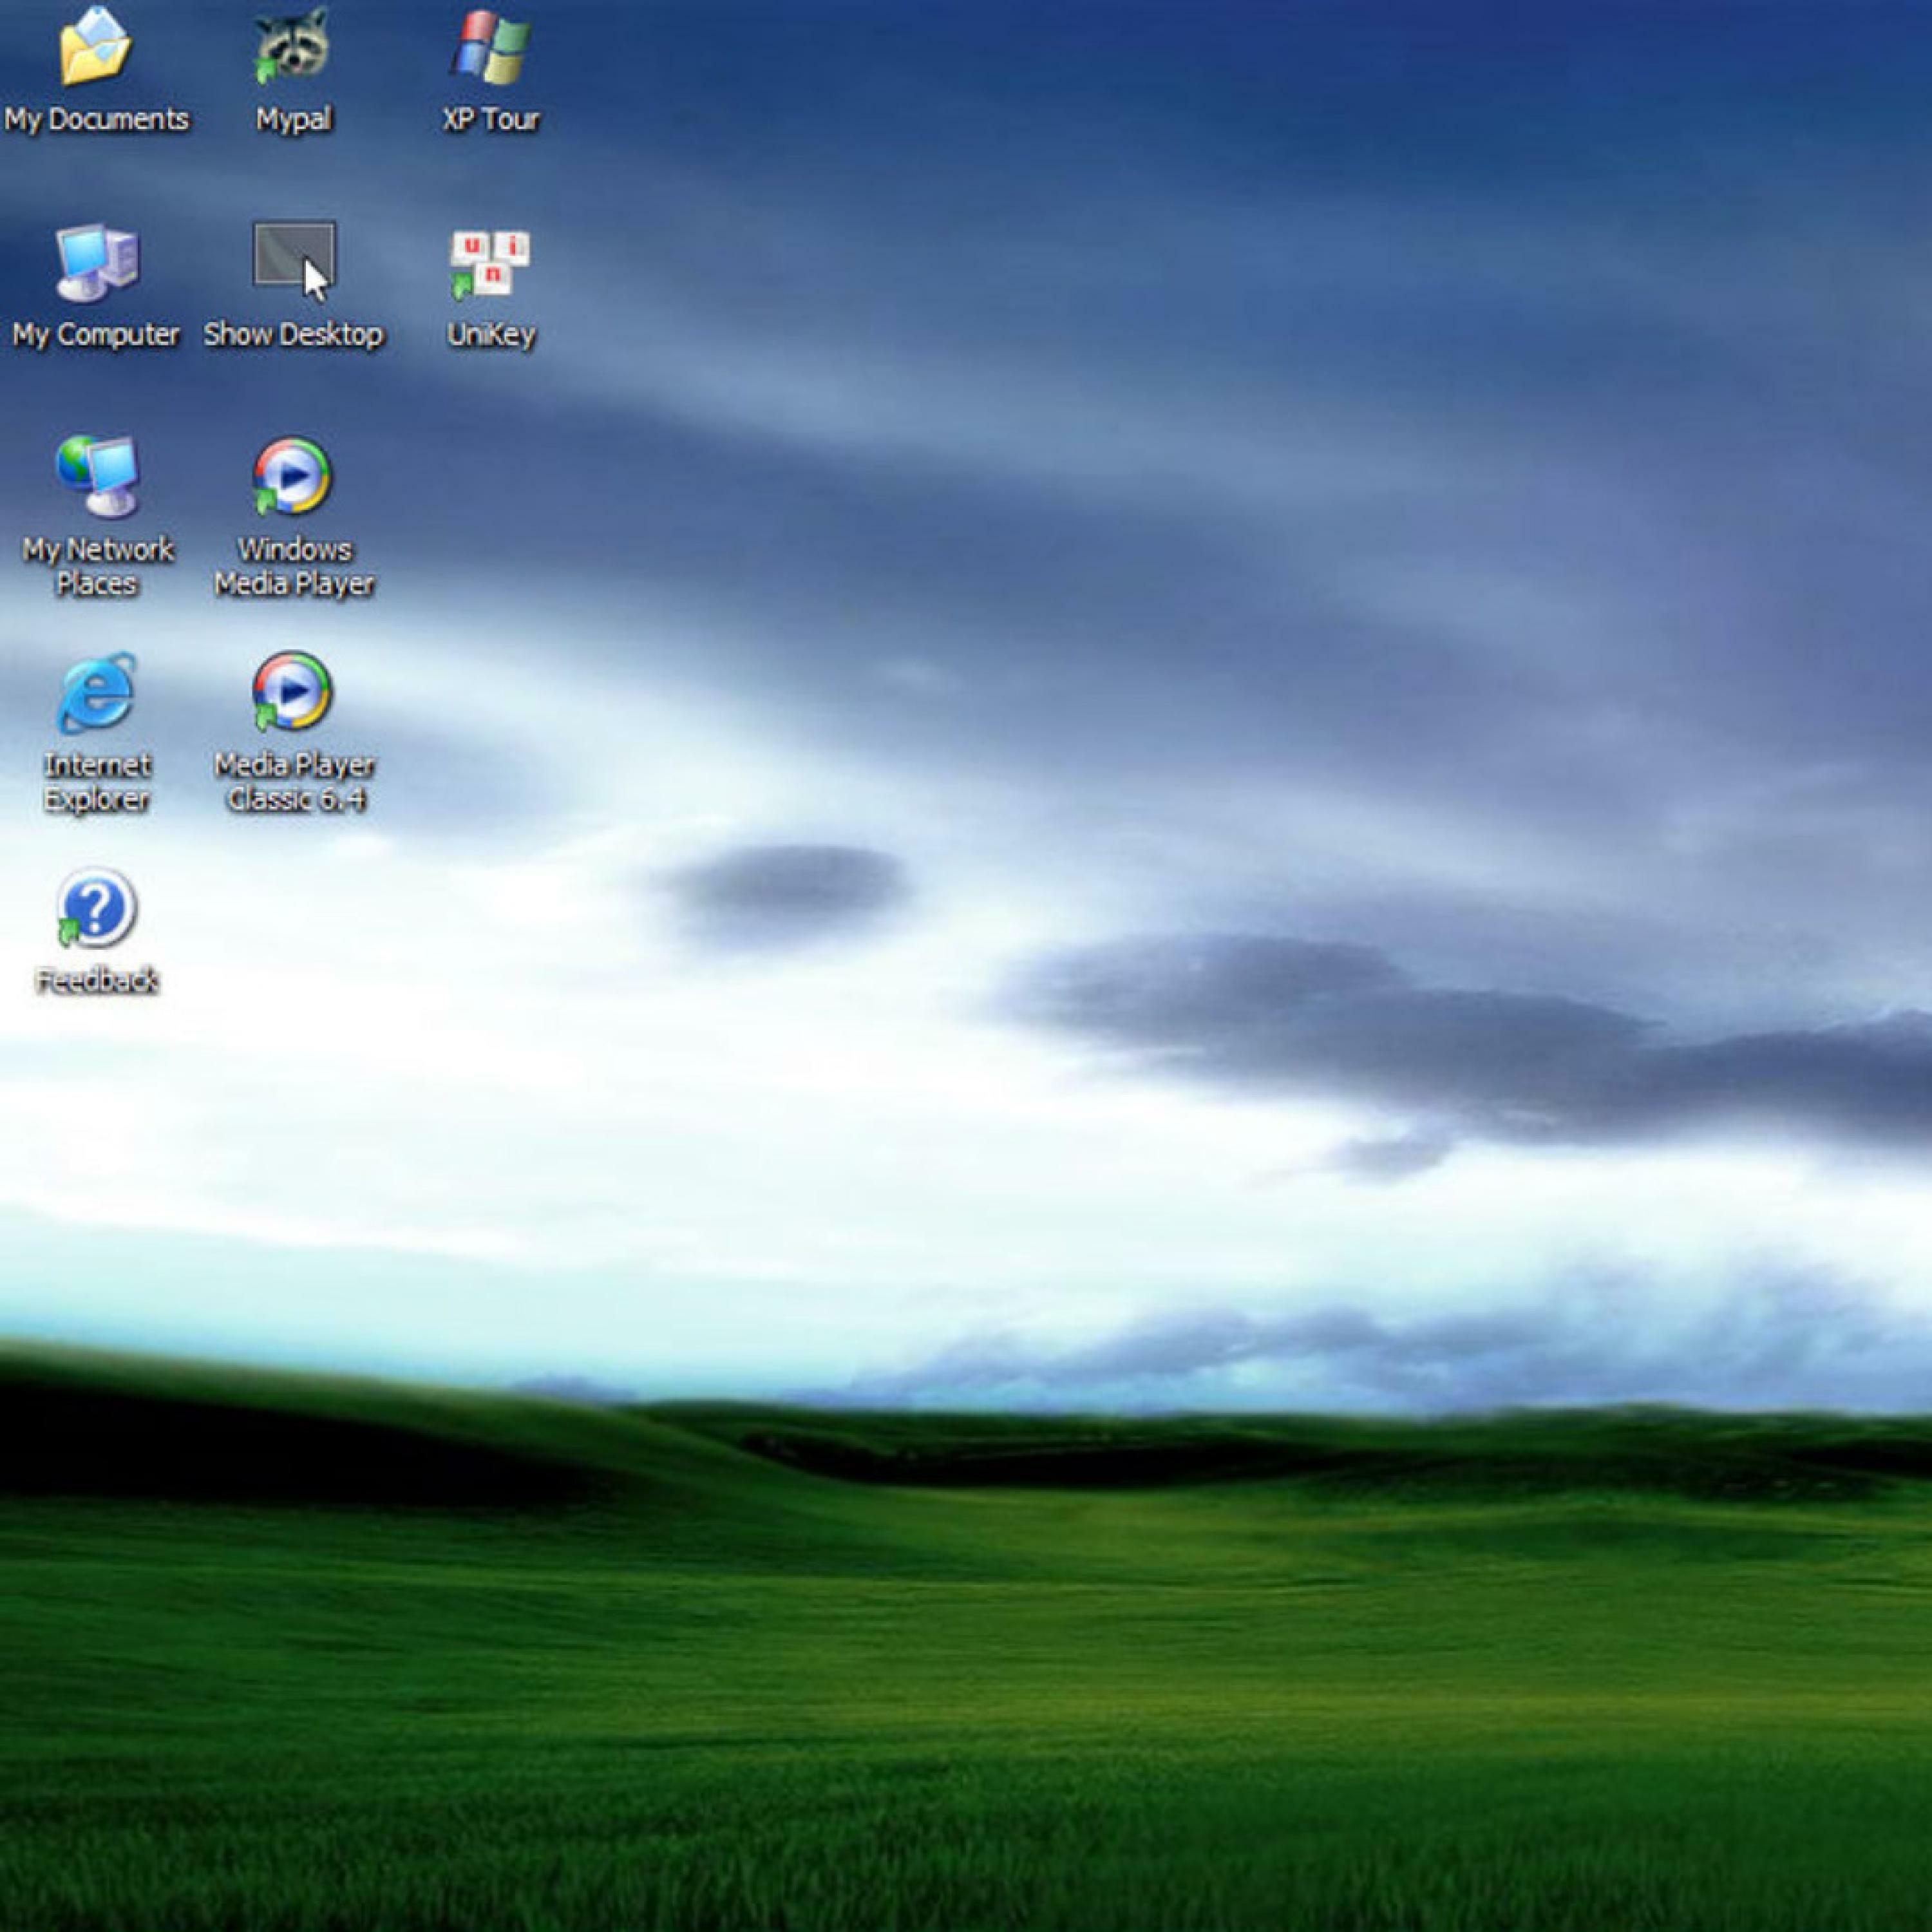Click the "My Documents" text label
This screenshot has height=1932, width=1932.
[96, 120]
